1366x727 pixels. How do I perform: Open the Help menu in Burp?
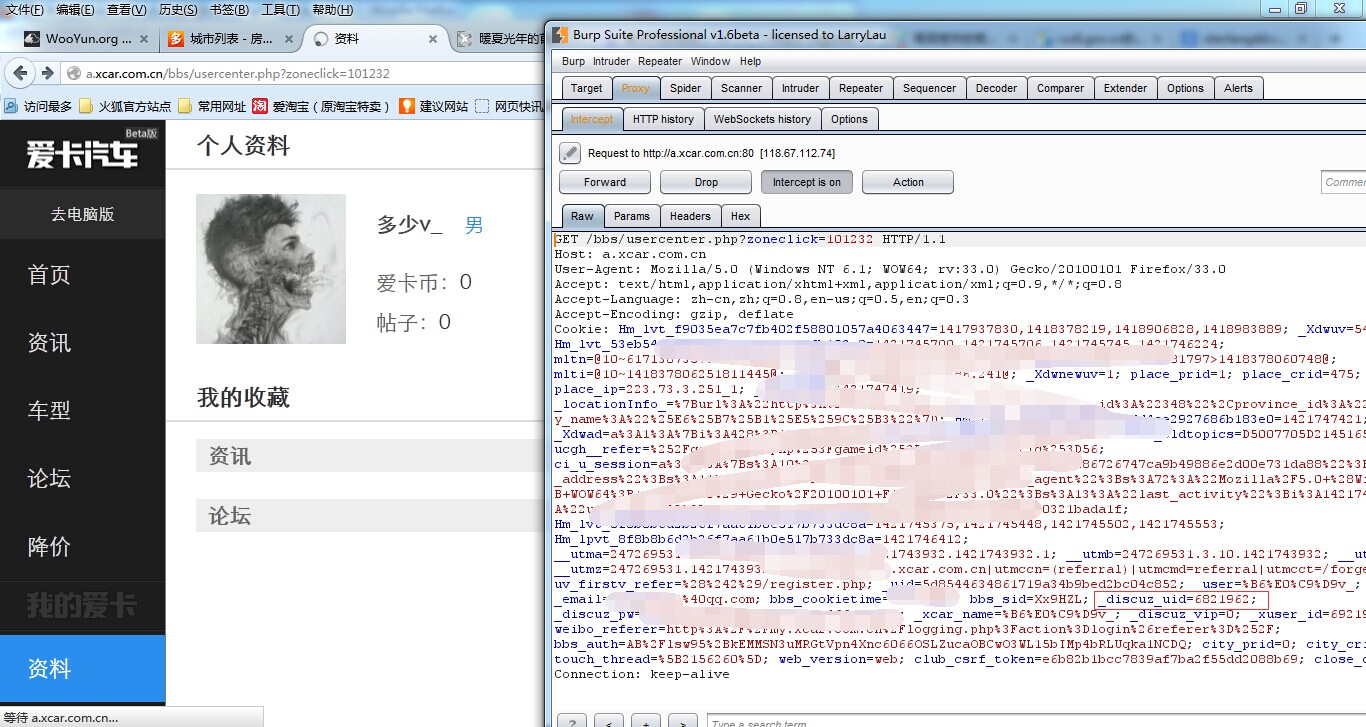pyautogui.click(x=750, y=61)
